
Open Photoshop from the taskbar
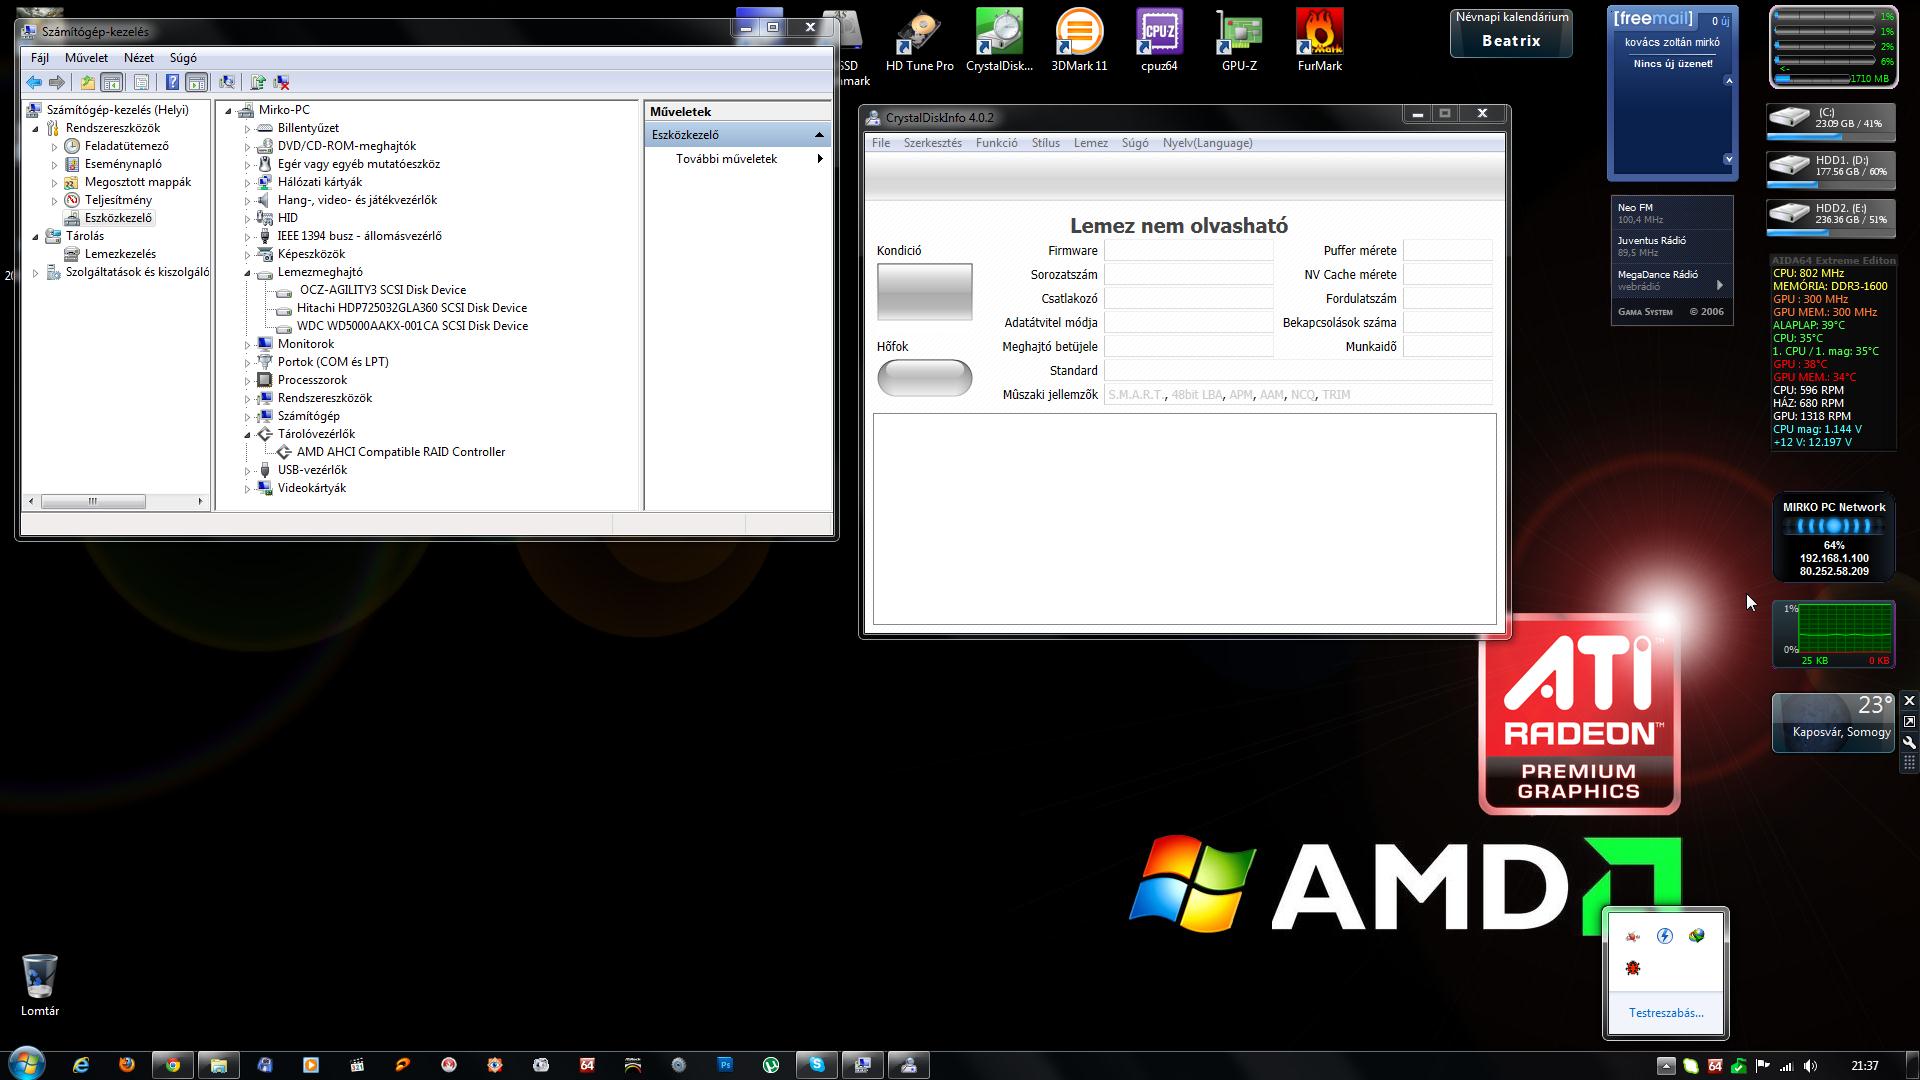click(x=725, y=1065)
